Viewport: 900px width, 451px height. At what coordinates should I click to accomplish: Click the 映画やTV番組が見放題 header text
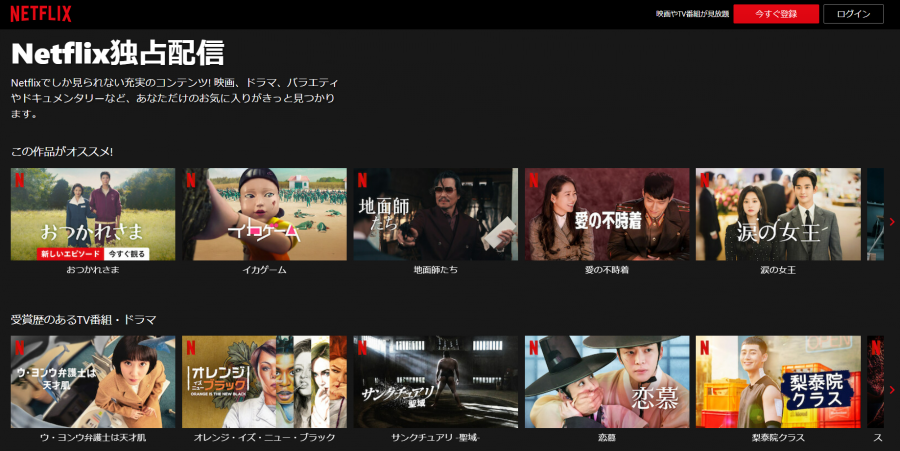pyautogui.click(x=692, y=14)
